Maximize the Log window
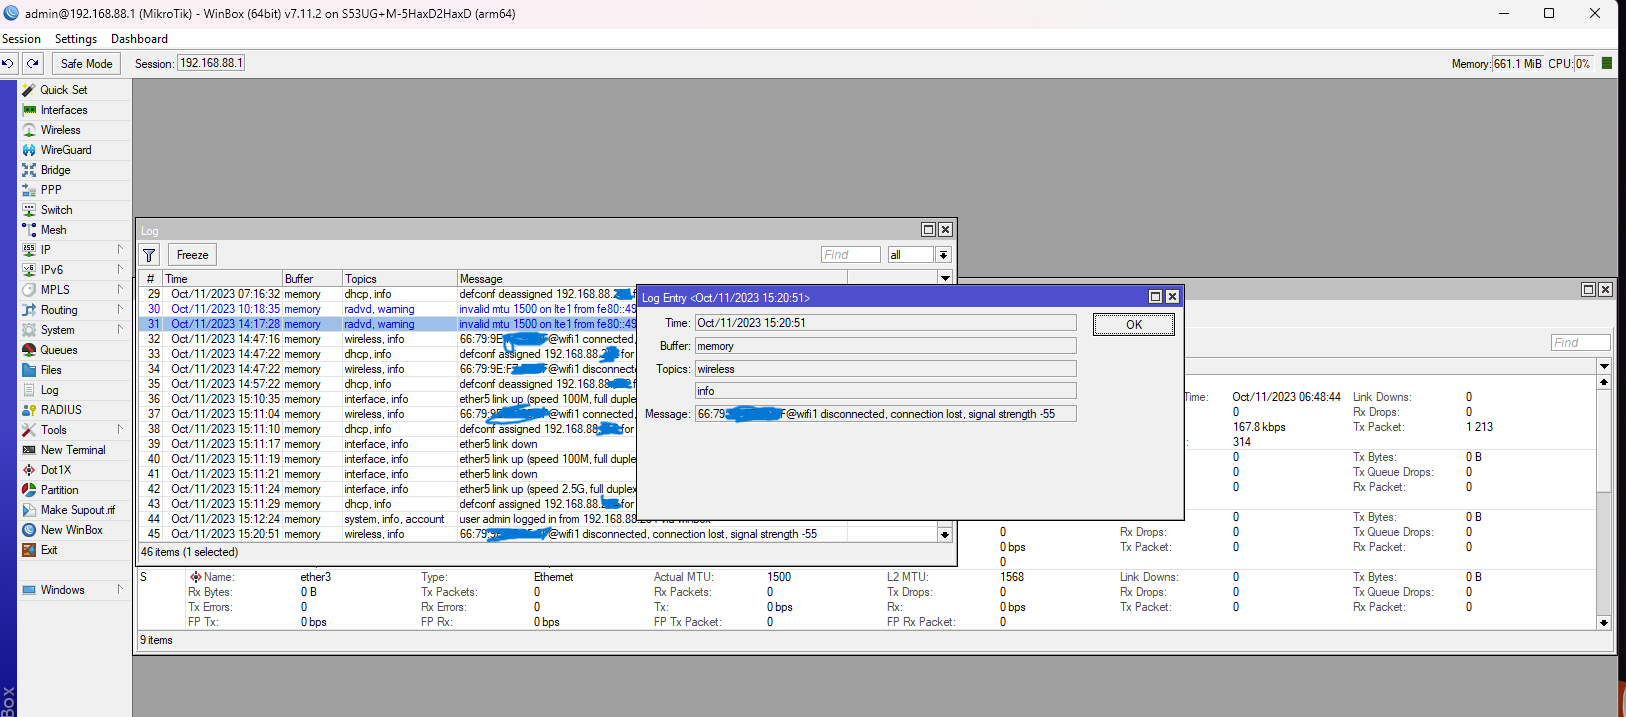Image resolution: width=1626 pixels, height=717 pixels. pos(928,230)
